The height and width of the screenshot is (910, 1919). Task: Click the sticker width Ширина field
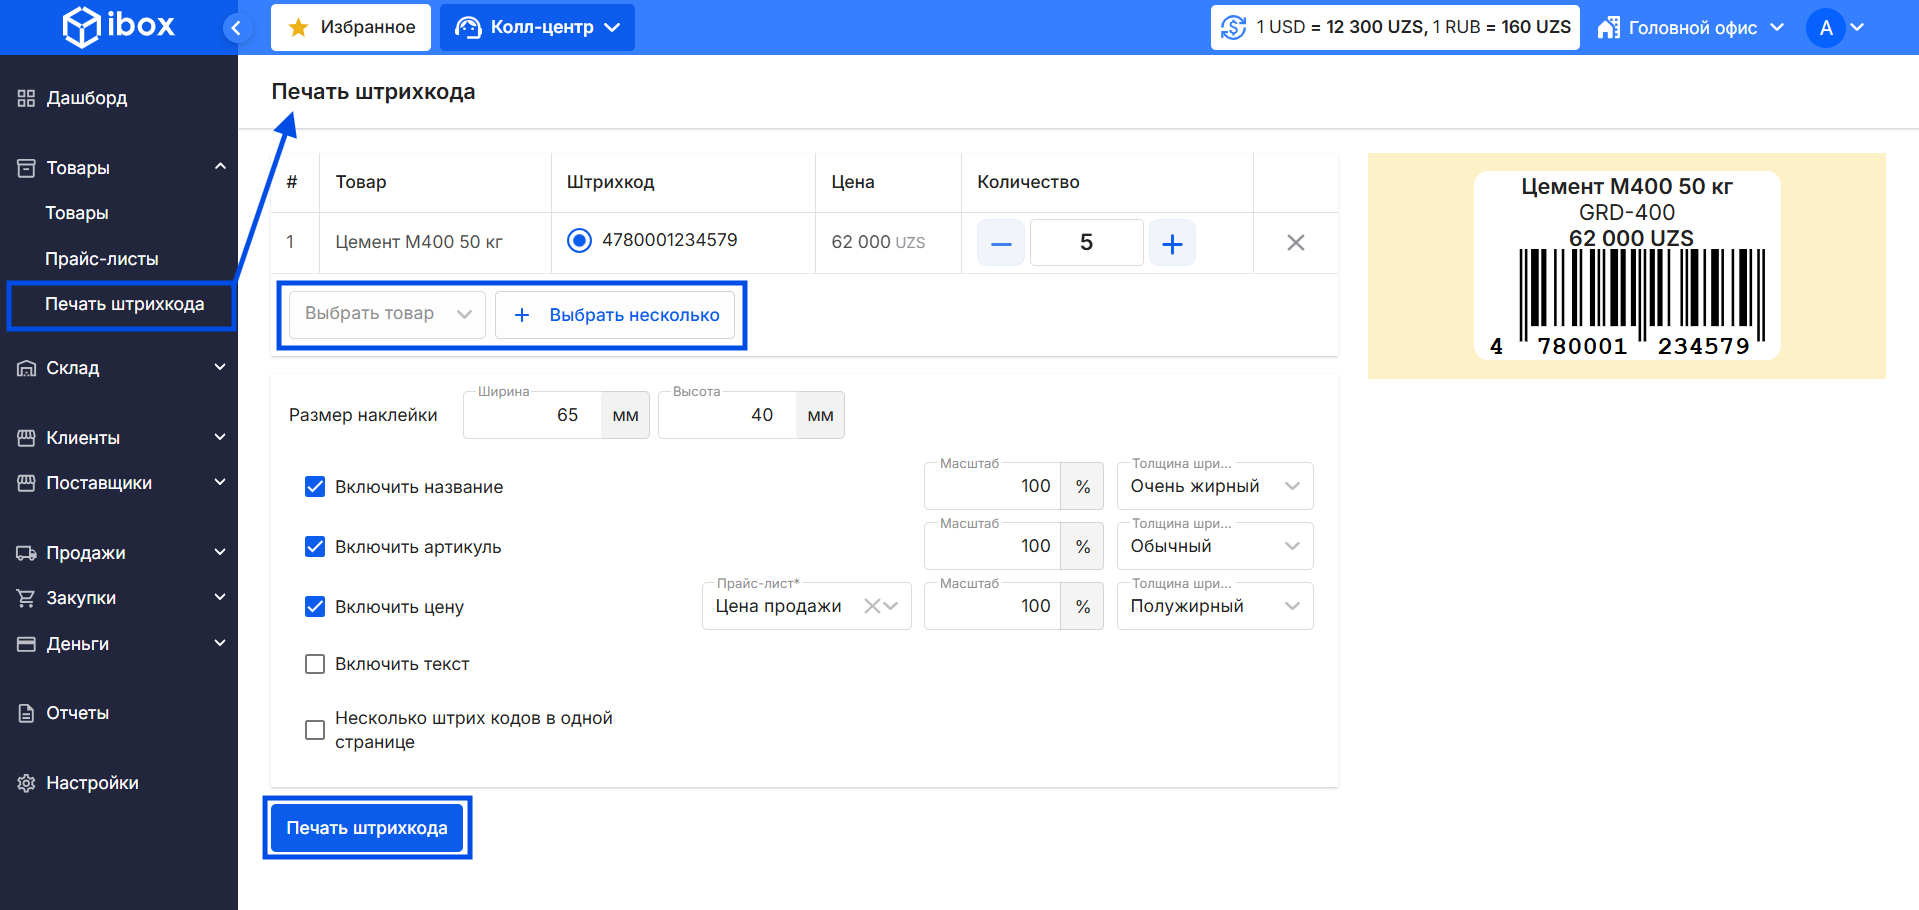[x=533, y=415]
